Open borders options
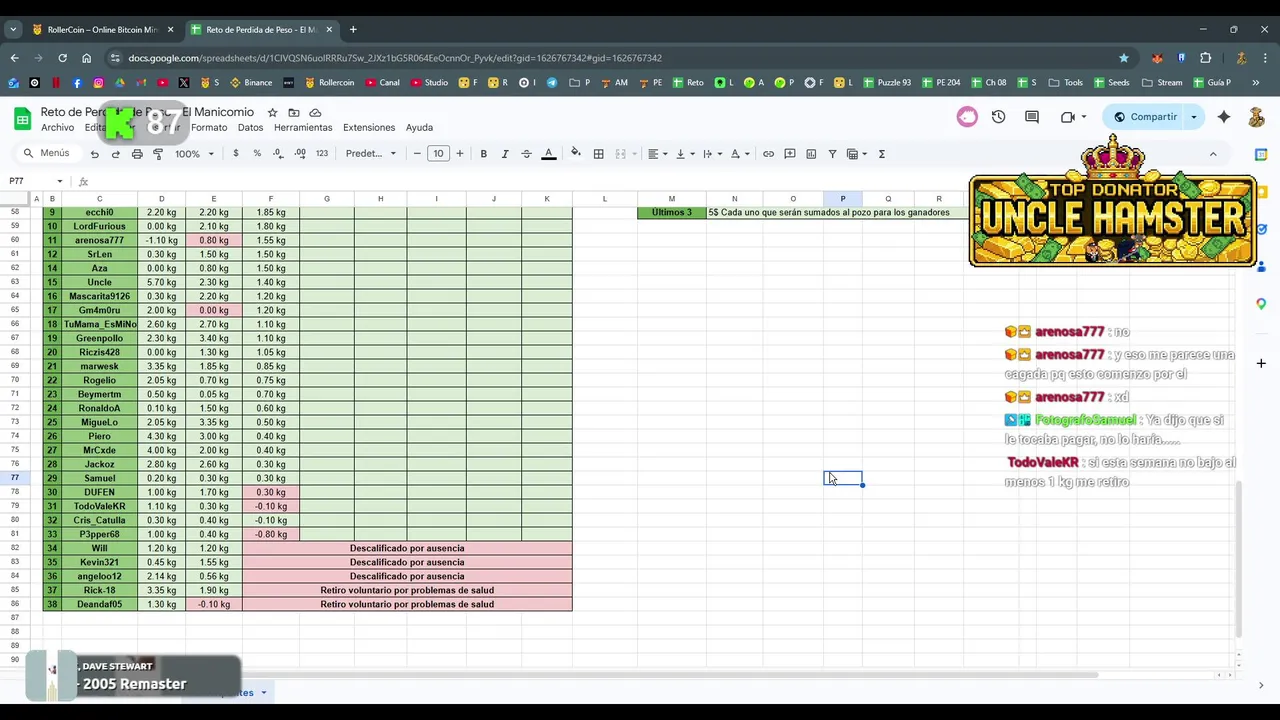Image resolution: width=1280 pixels, height=720 pixels. tap(598, 154)
